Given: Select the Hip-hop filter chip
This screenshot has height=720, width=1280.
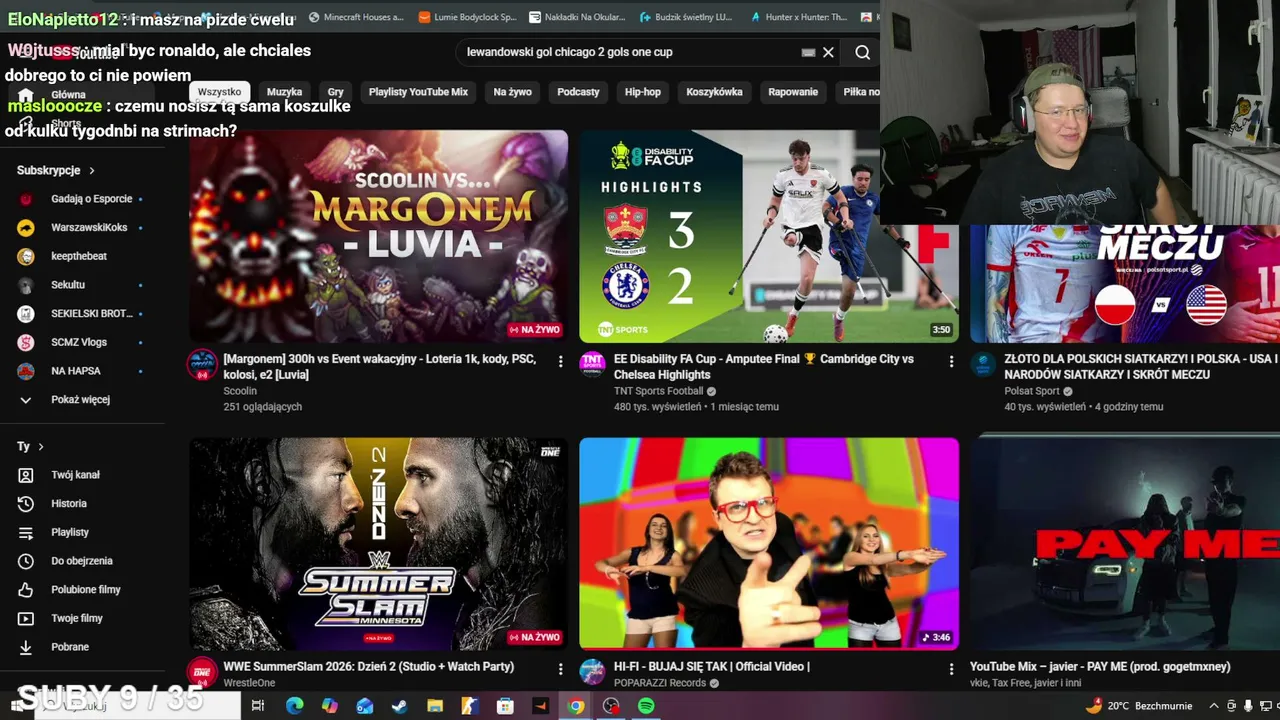Looking at the screenshot, I should tap(643, 92).
